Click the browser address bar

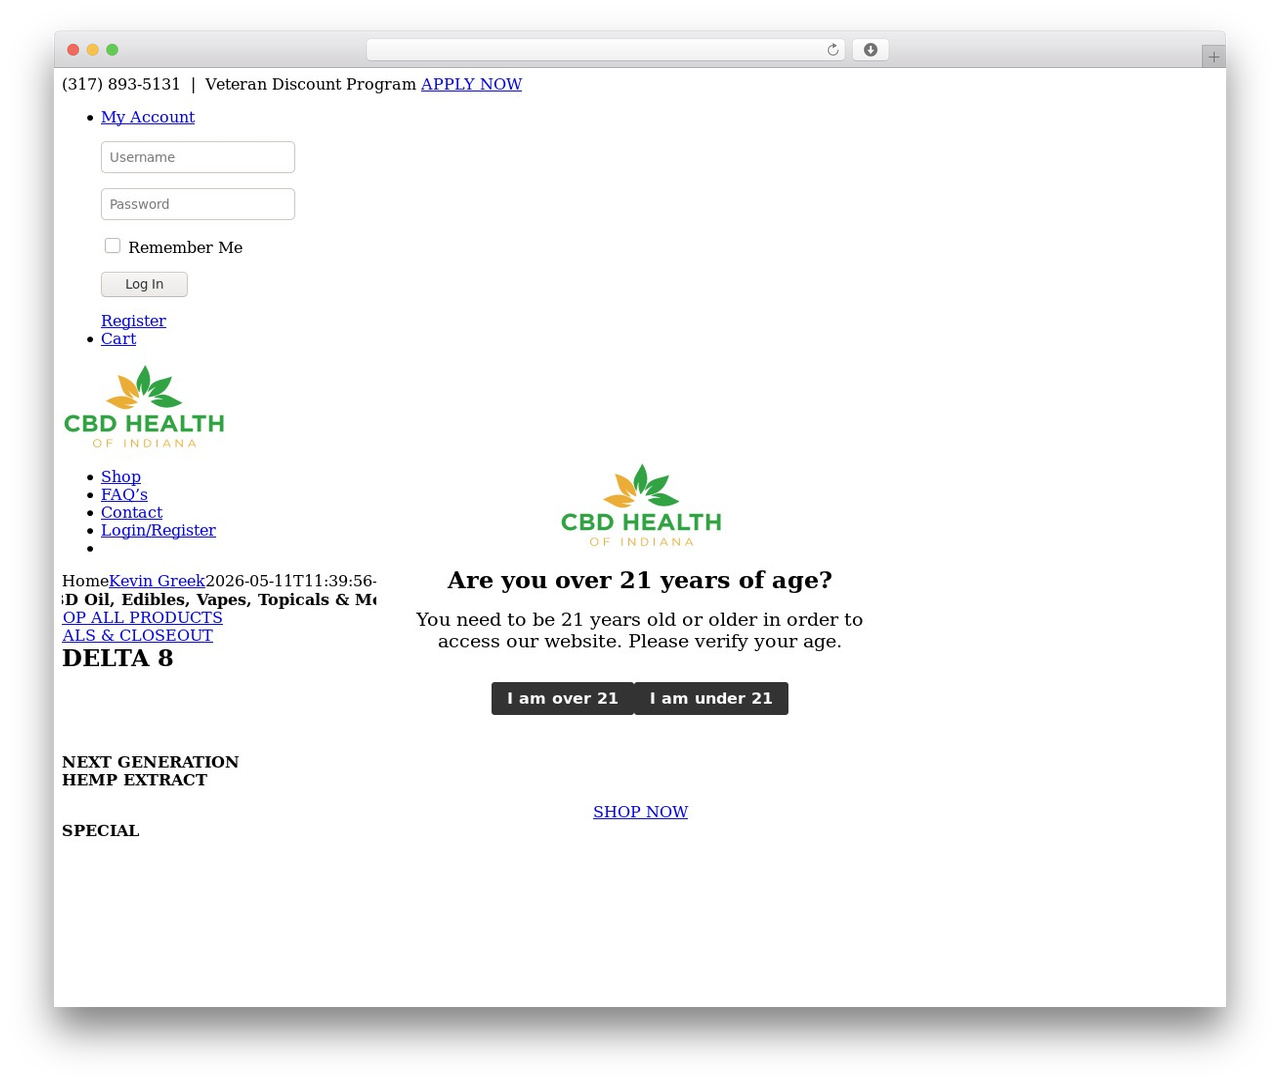tap(605, 50)
